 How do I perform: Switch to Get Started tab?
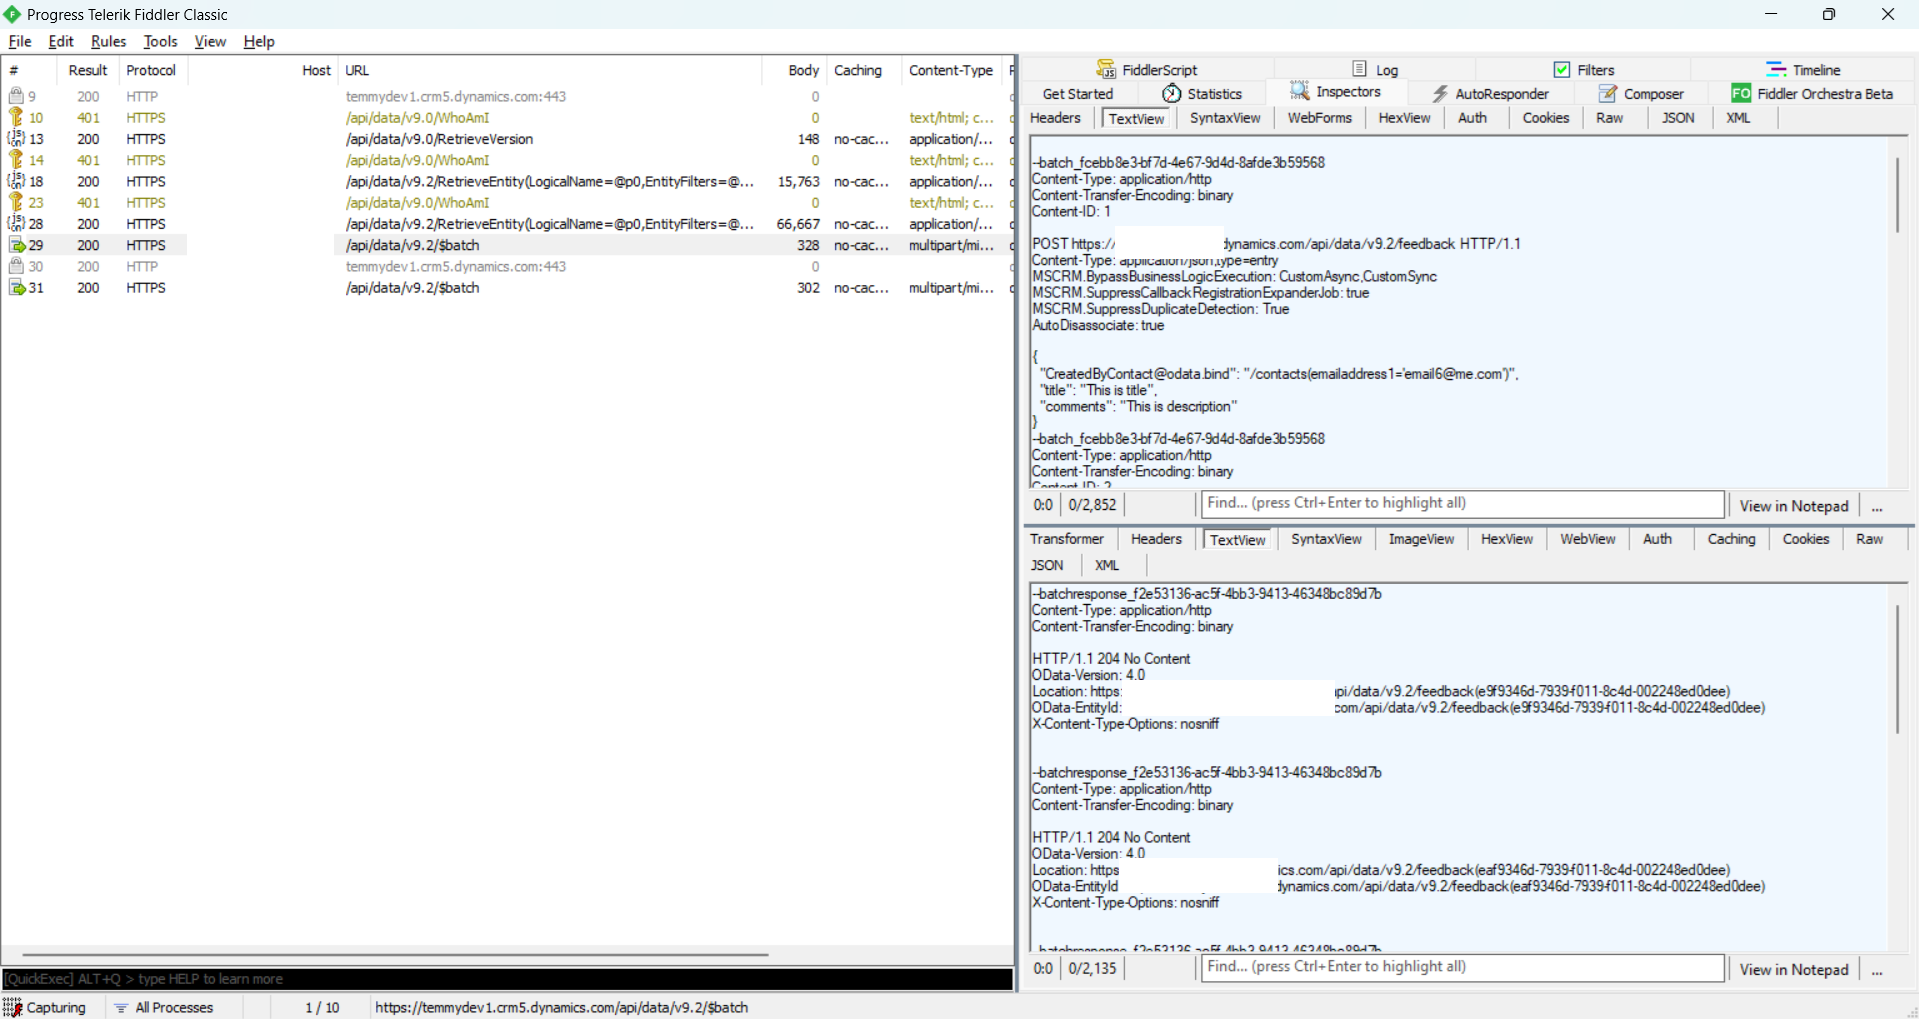click(1077, 93)
